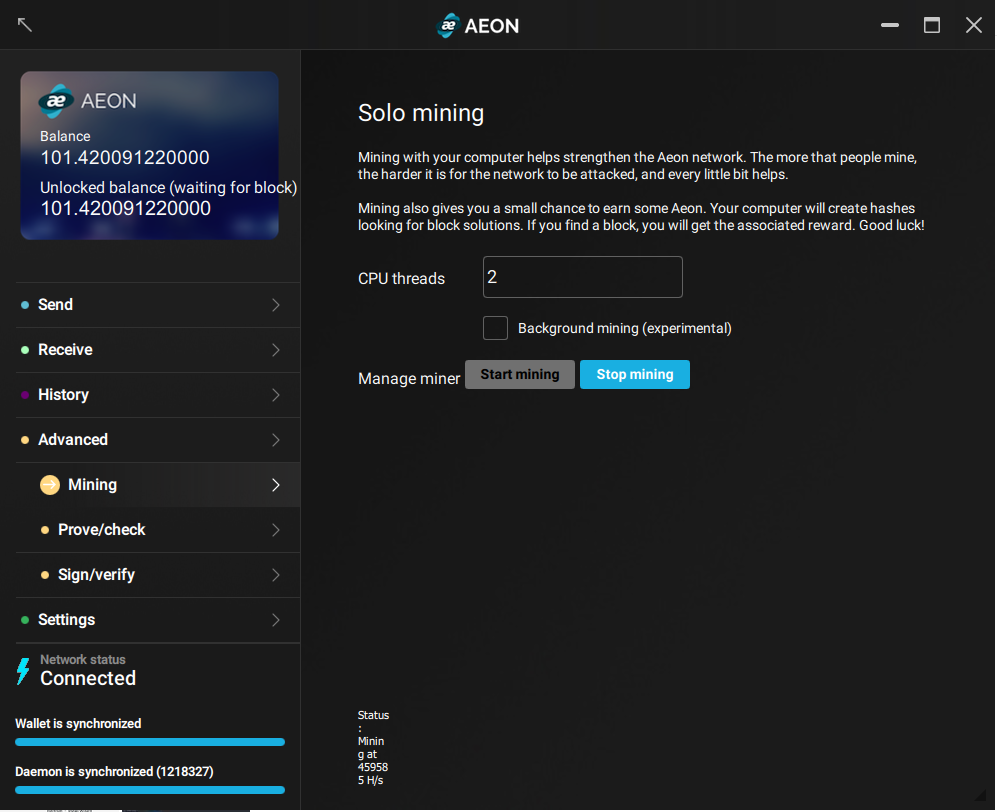Screen dimensions: 997x812
Task: Click the green dot next to Settings
Action: [x=25, y=620]
